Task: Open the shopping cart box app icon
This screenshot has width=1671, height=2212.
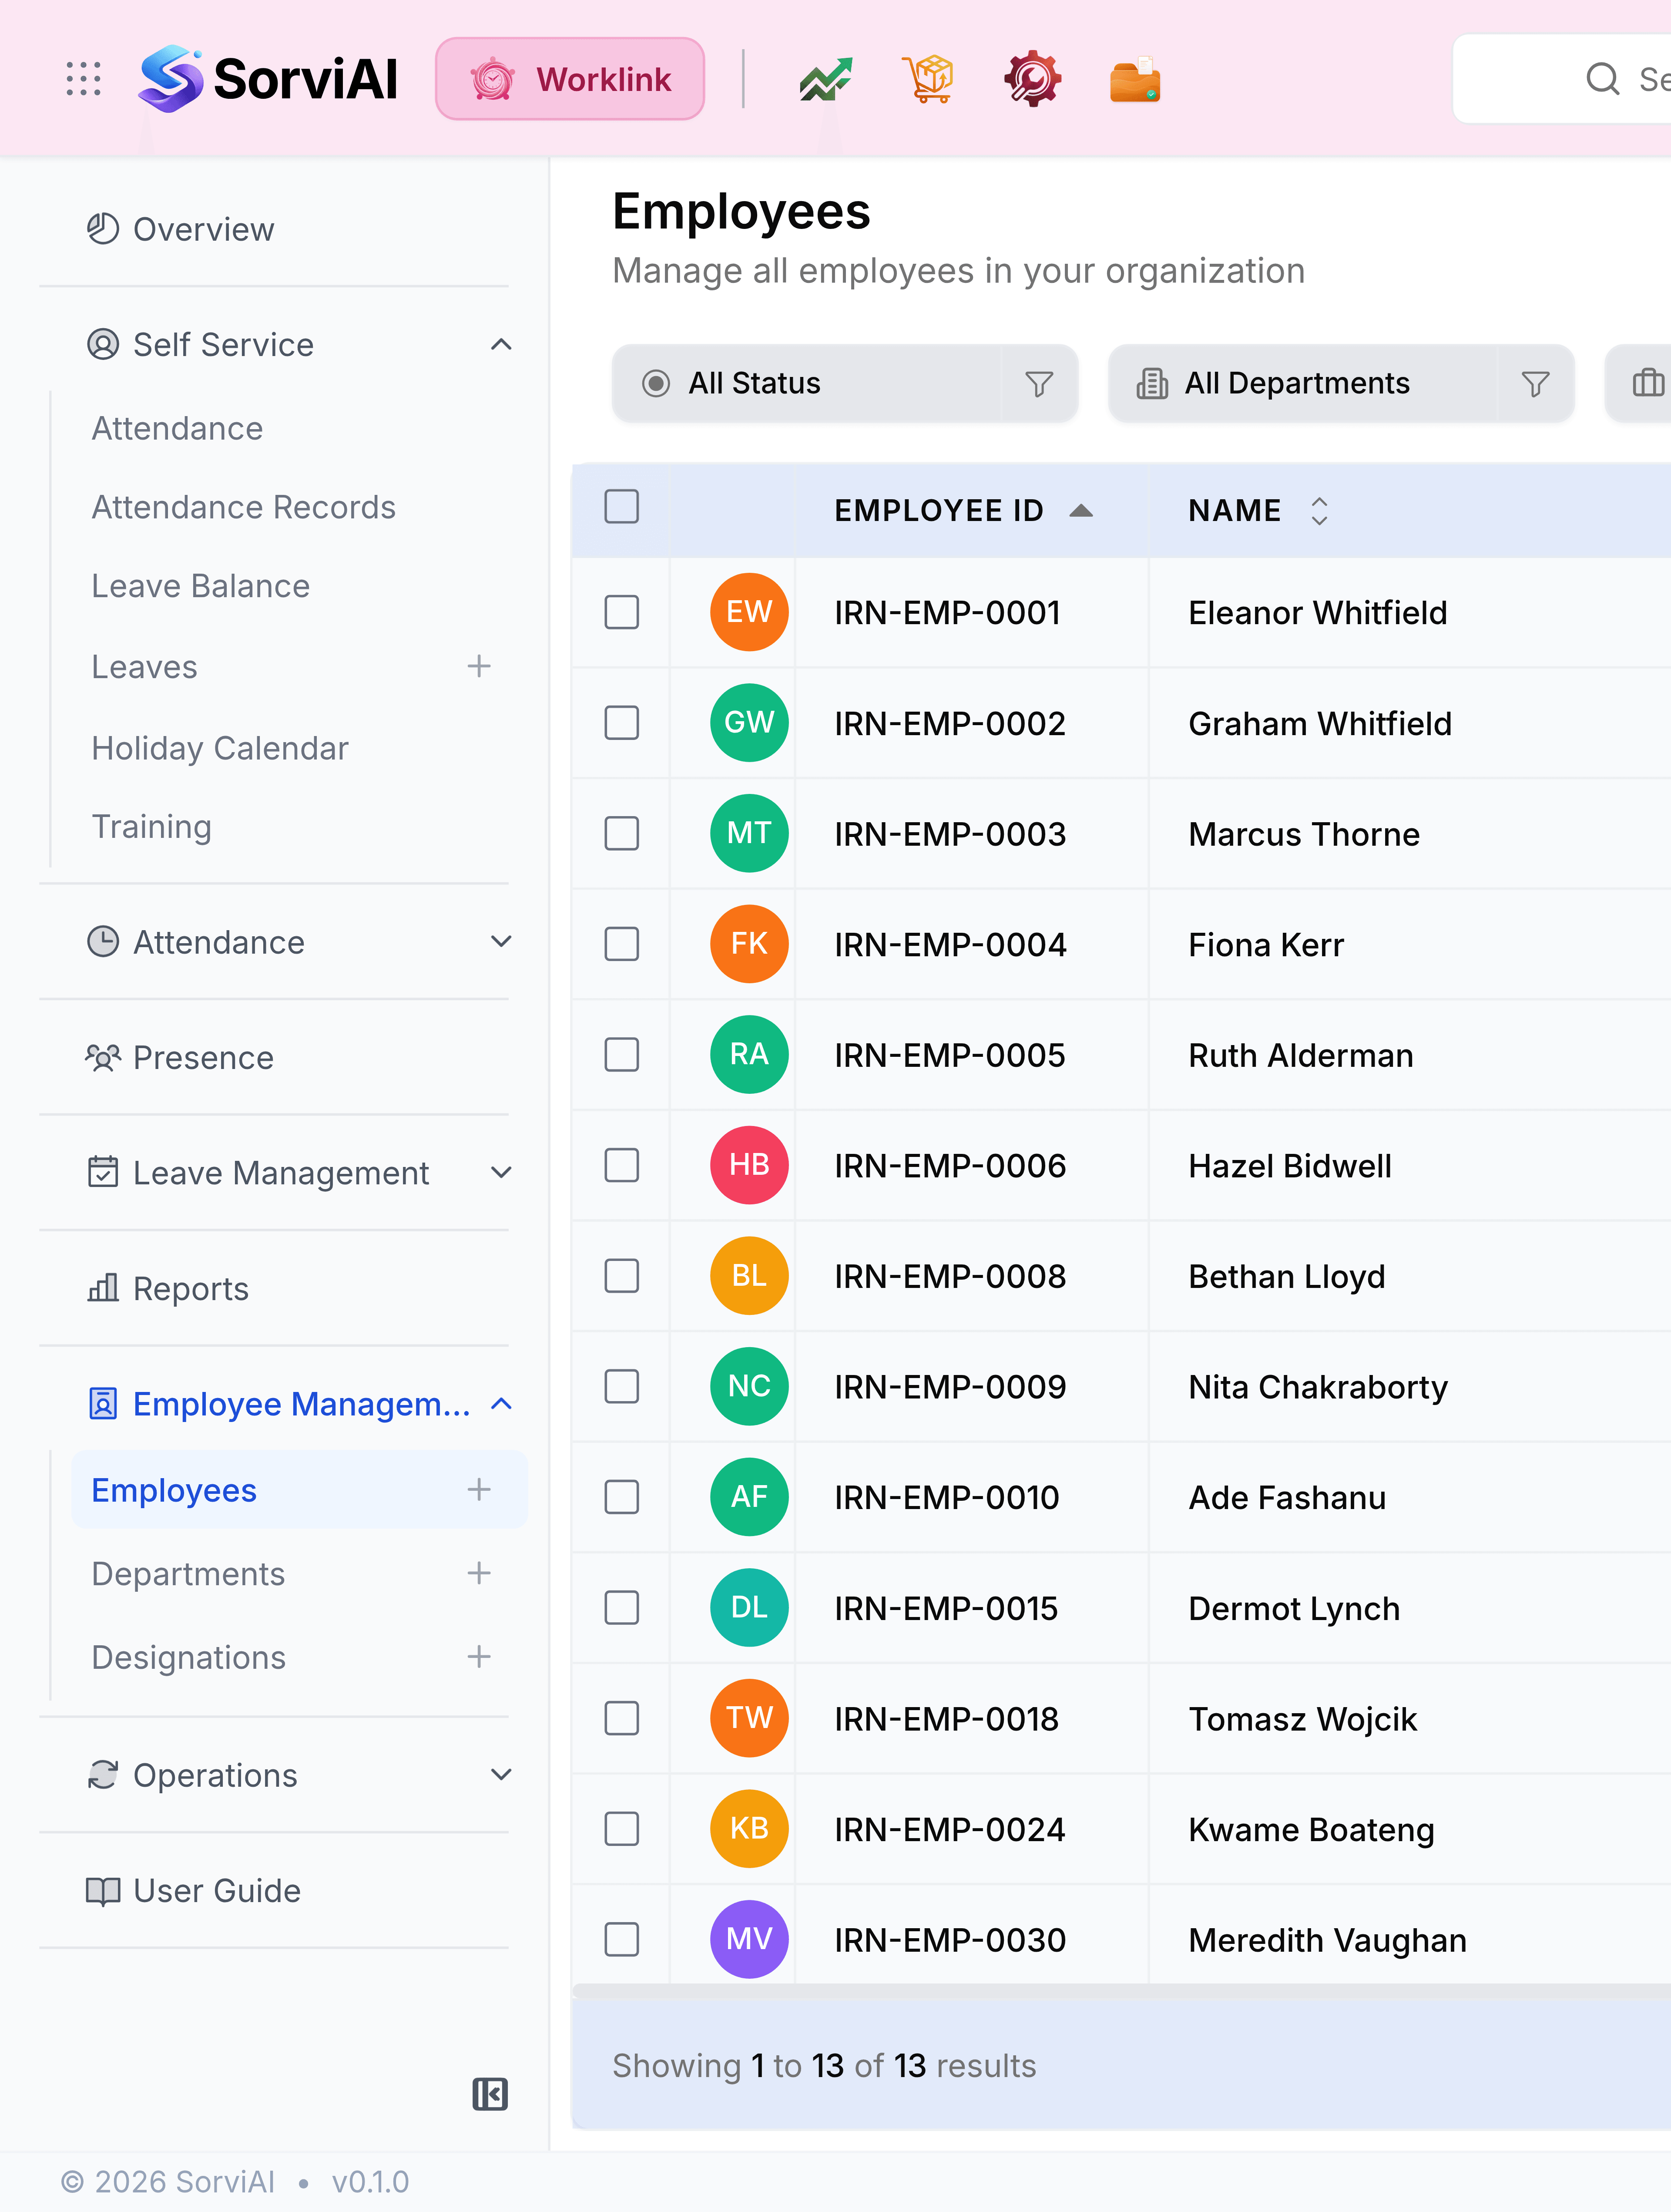Action: point(929,79)
